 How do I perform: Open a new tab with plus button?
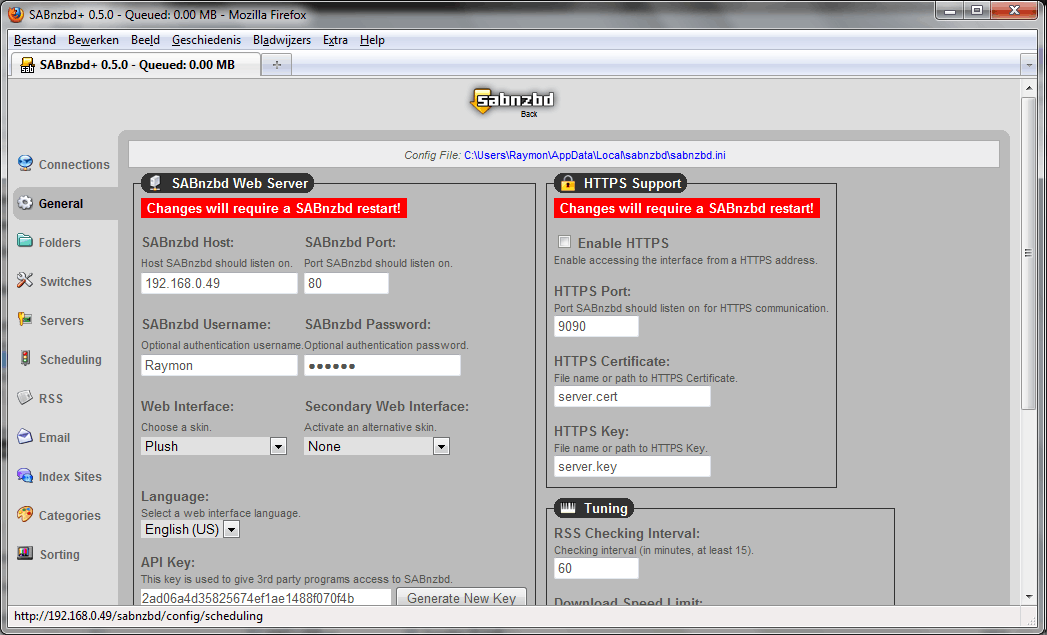tap(276, 65)
